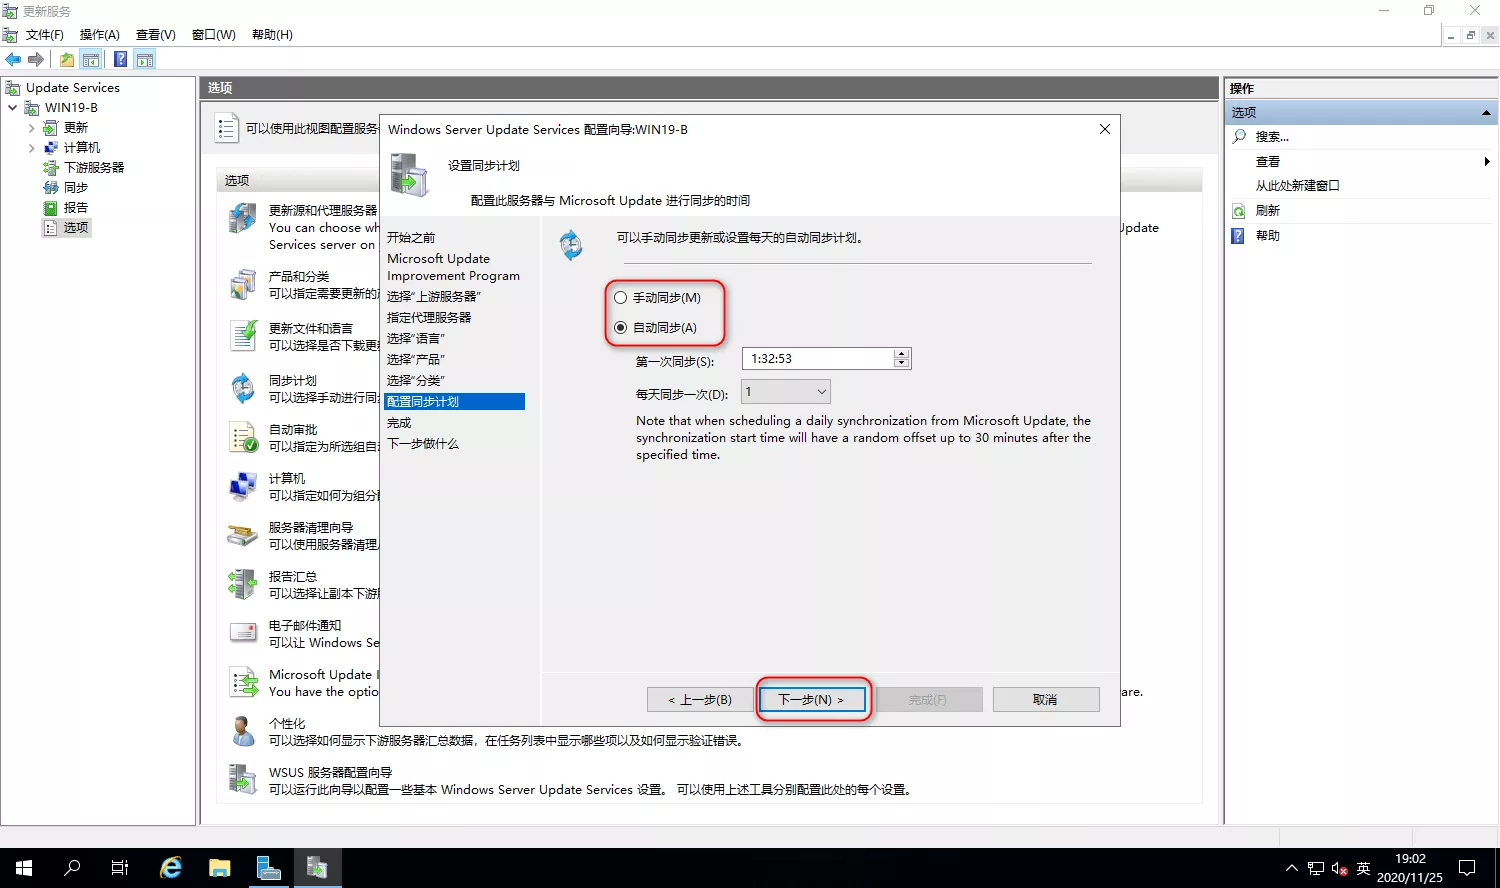
Task: Expand the Updates (更新) tree node
Action: (x=32, y=128)
